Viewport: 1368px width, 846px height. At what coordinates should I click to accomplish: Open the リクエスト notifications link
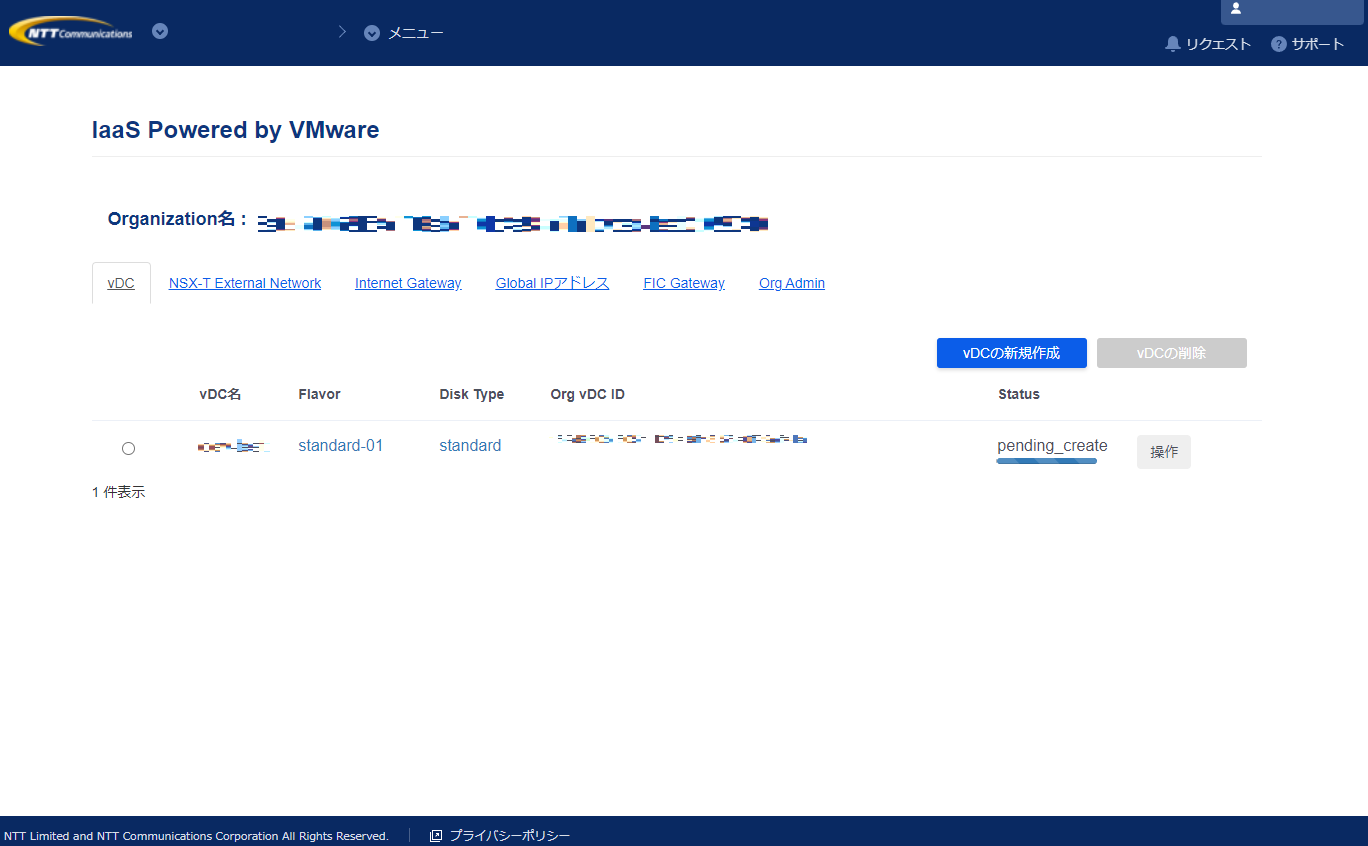tap(1218, 44)
